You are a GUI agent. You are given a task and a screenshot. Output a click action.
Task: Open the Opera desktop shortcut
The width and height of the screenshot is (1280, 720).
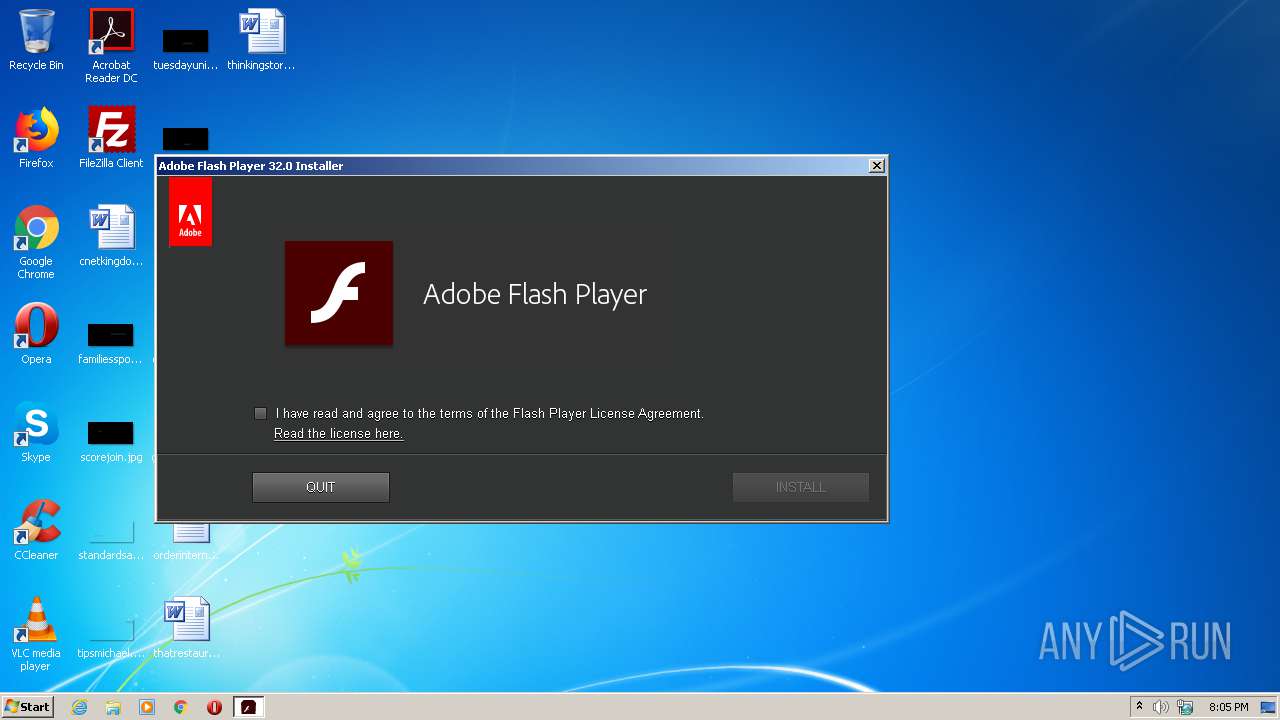36,334
